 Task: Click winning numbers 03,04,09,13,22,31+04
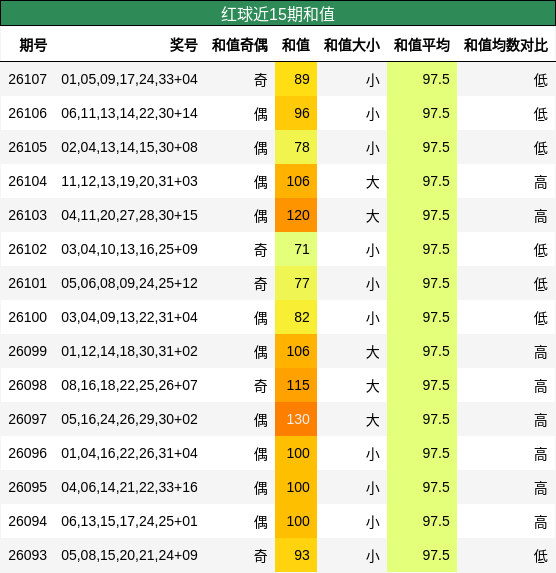129,317
